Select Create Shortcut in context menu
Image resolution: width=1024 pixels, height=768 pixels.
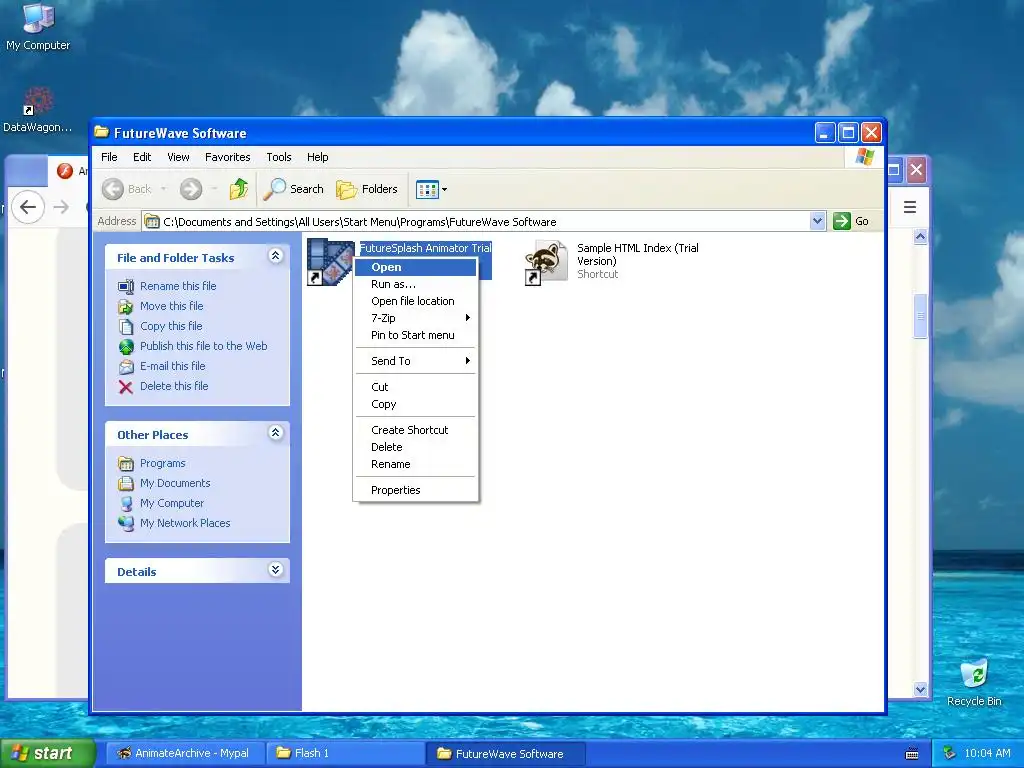[415, 430]
